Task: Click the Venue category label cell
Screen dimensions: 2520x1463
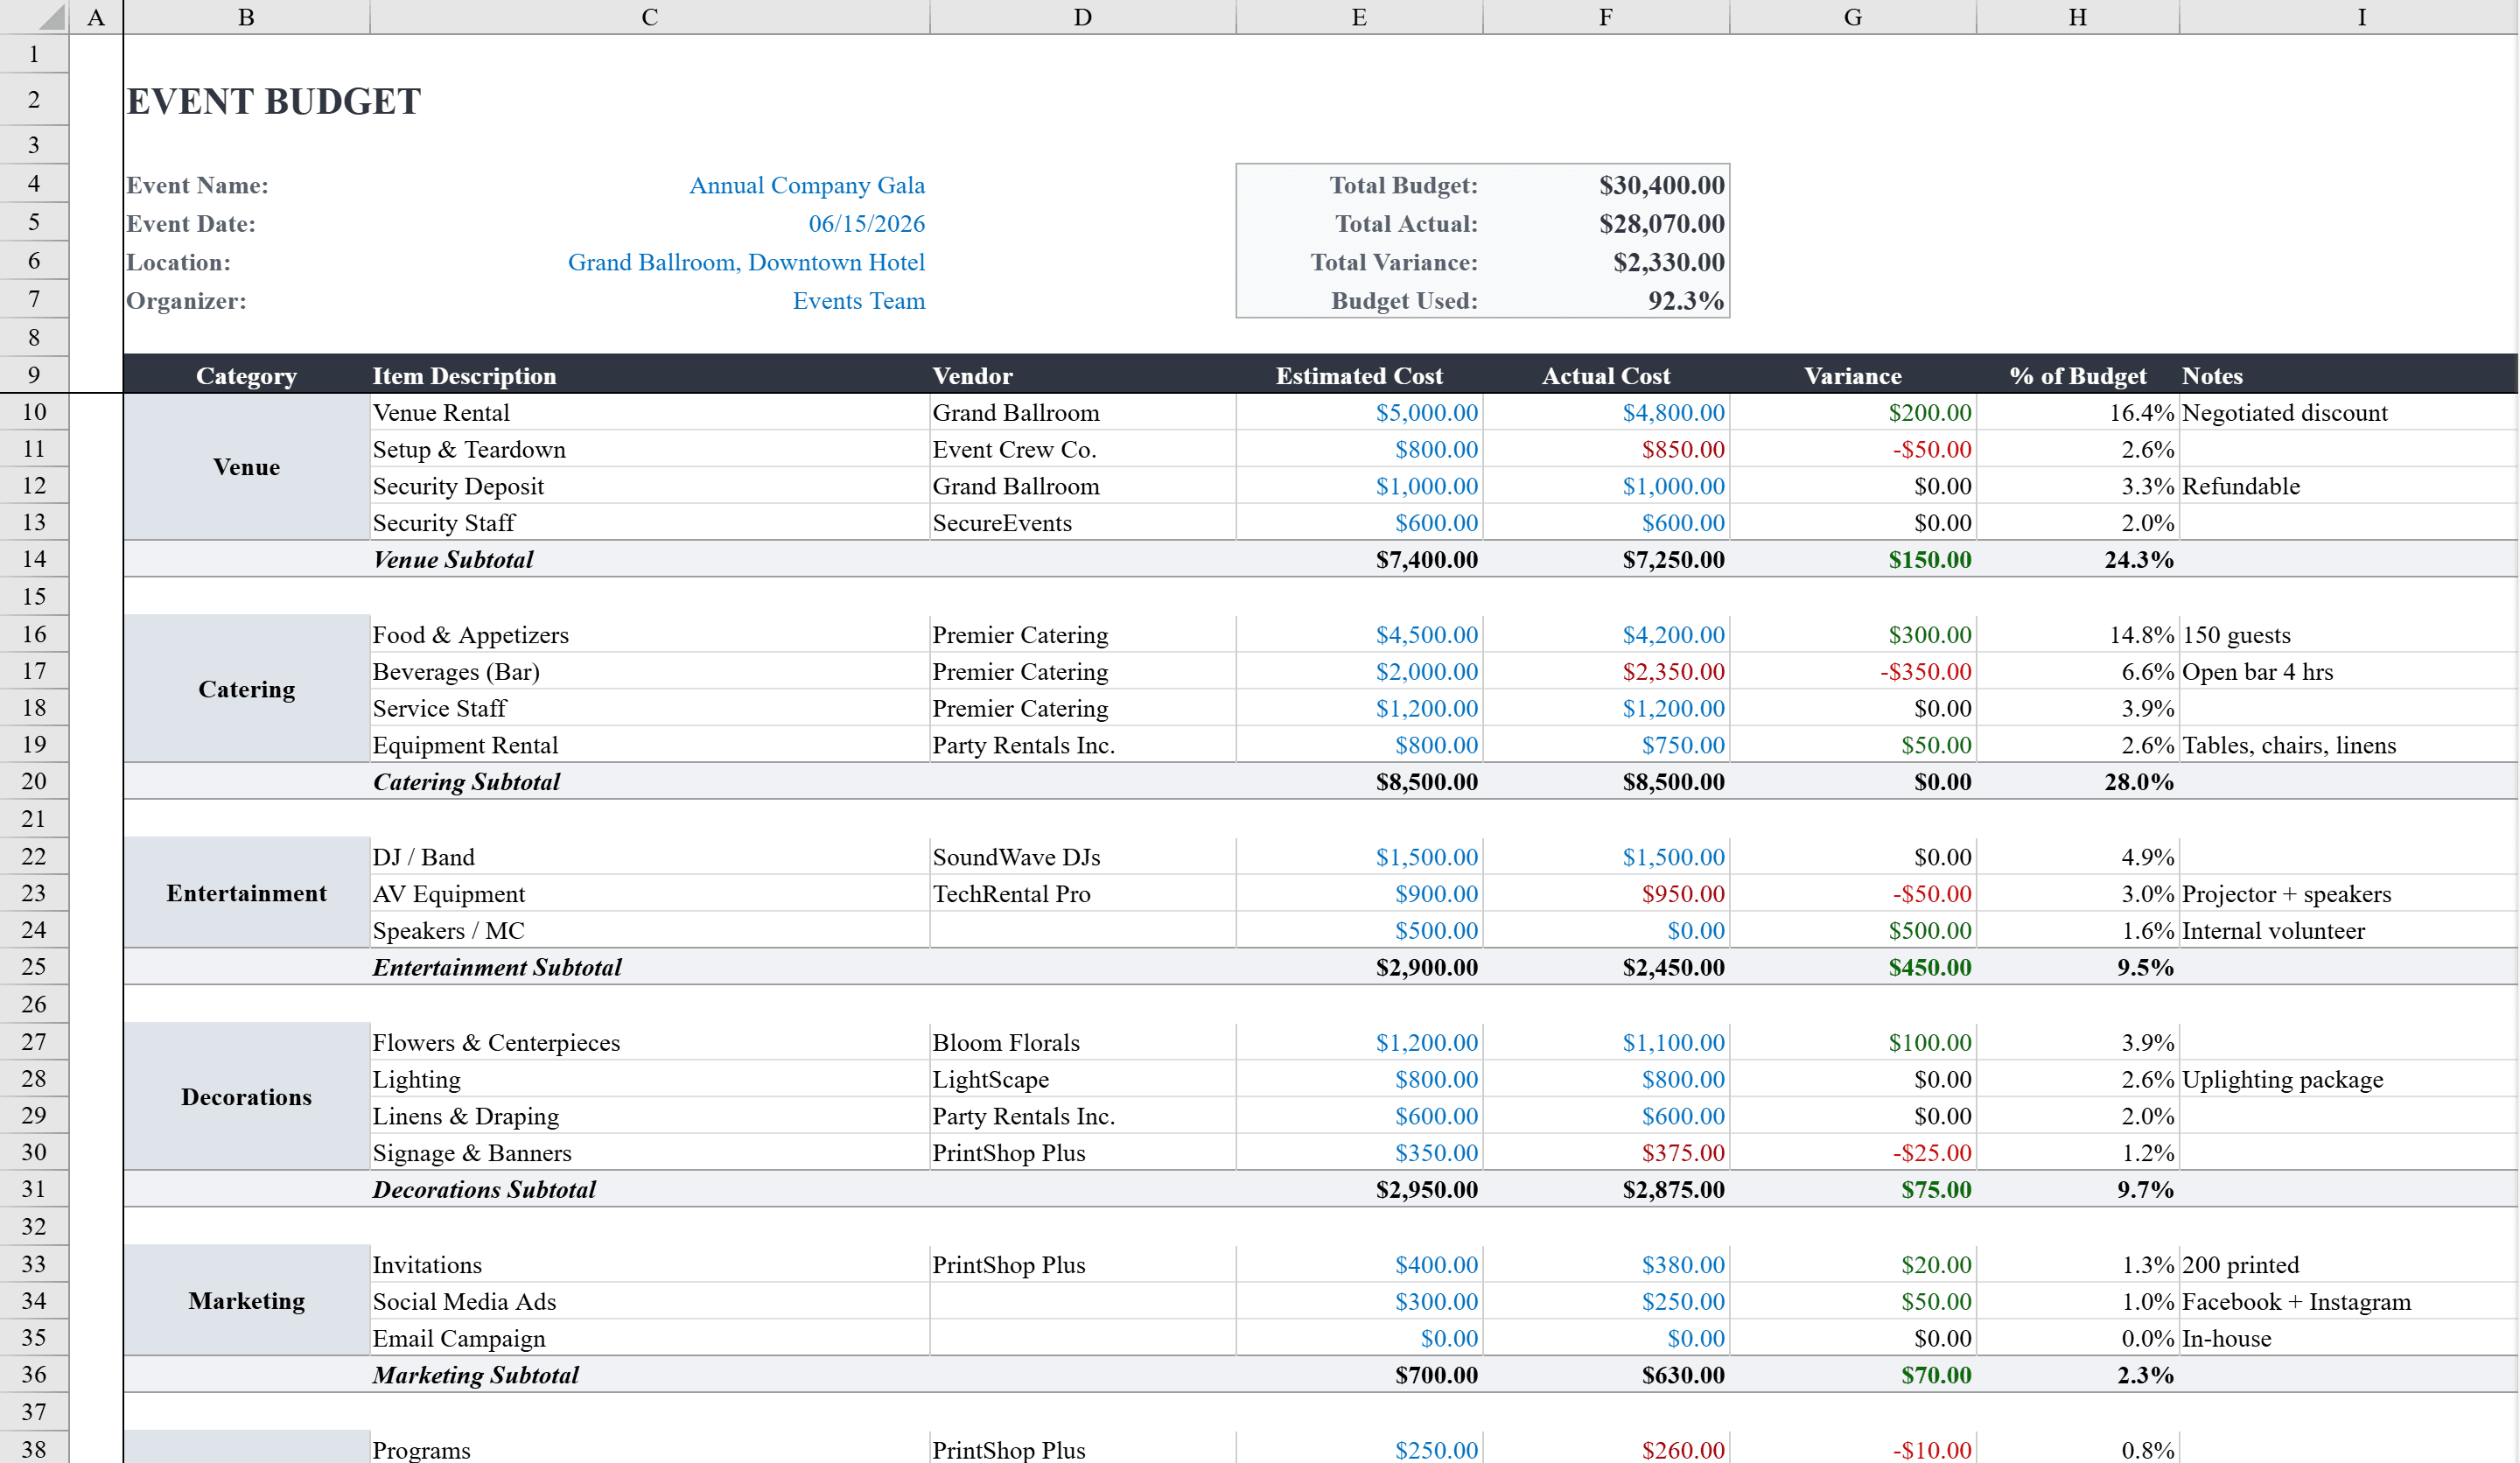Action: click(246, 467)
